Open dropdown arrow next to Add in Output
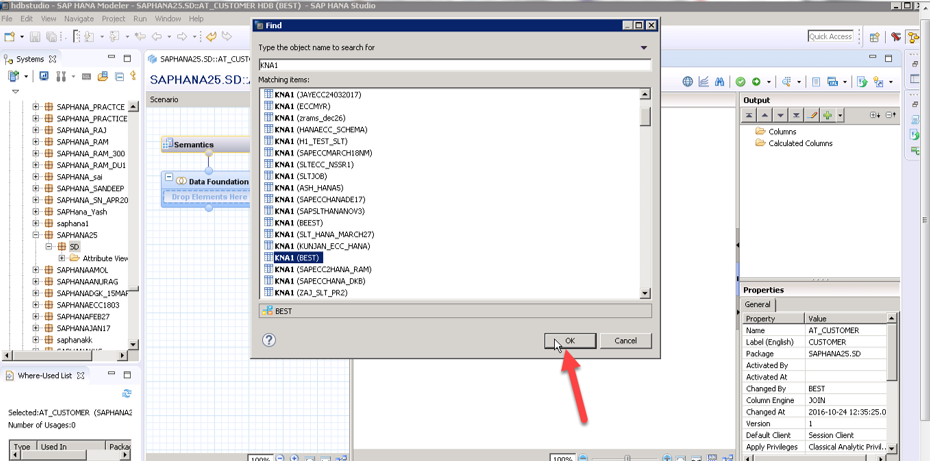Viewport: 930px width, 461px height. tap(840, 115)
